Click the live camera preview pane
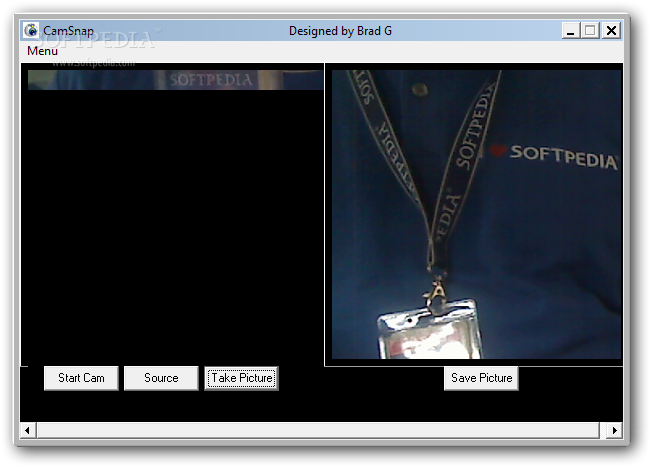 coord(172,215)
